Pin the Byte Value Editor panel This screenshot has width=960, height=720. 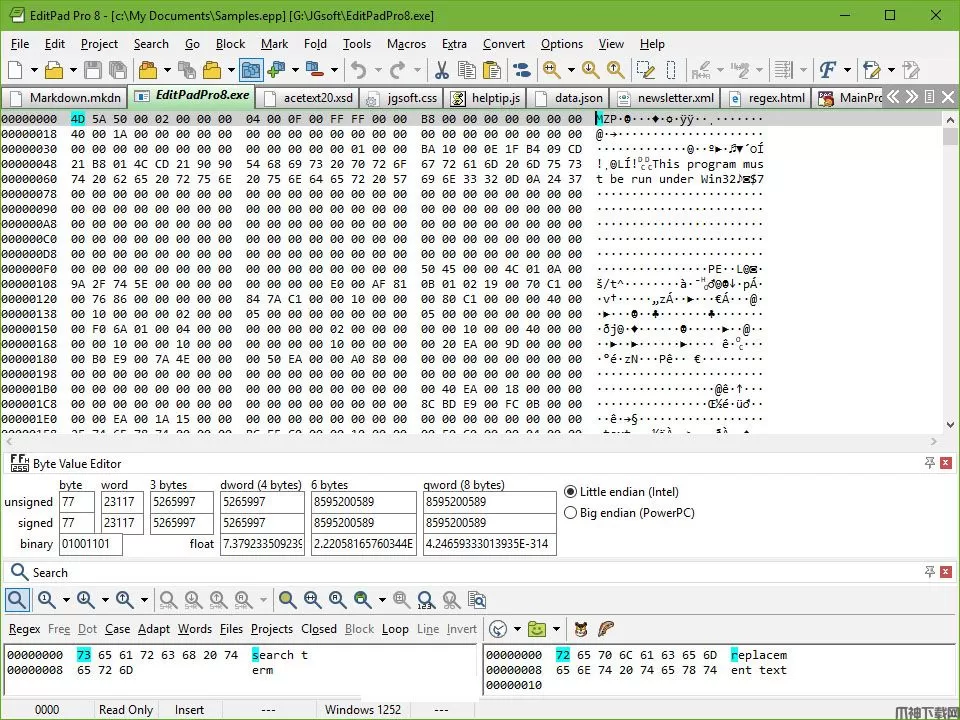[x=929, y=463]
